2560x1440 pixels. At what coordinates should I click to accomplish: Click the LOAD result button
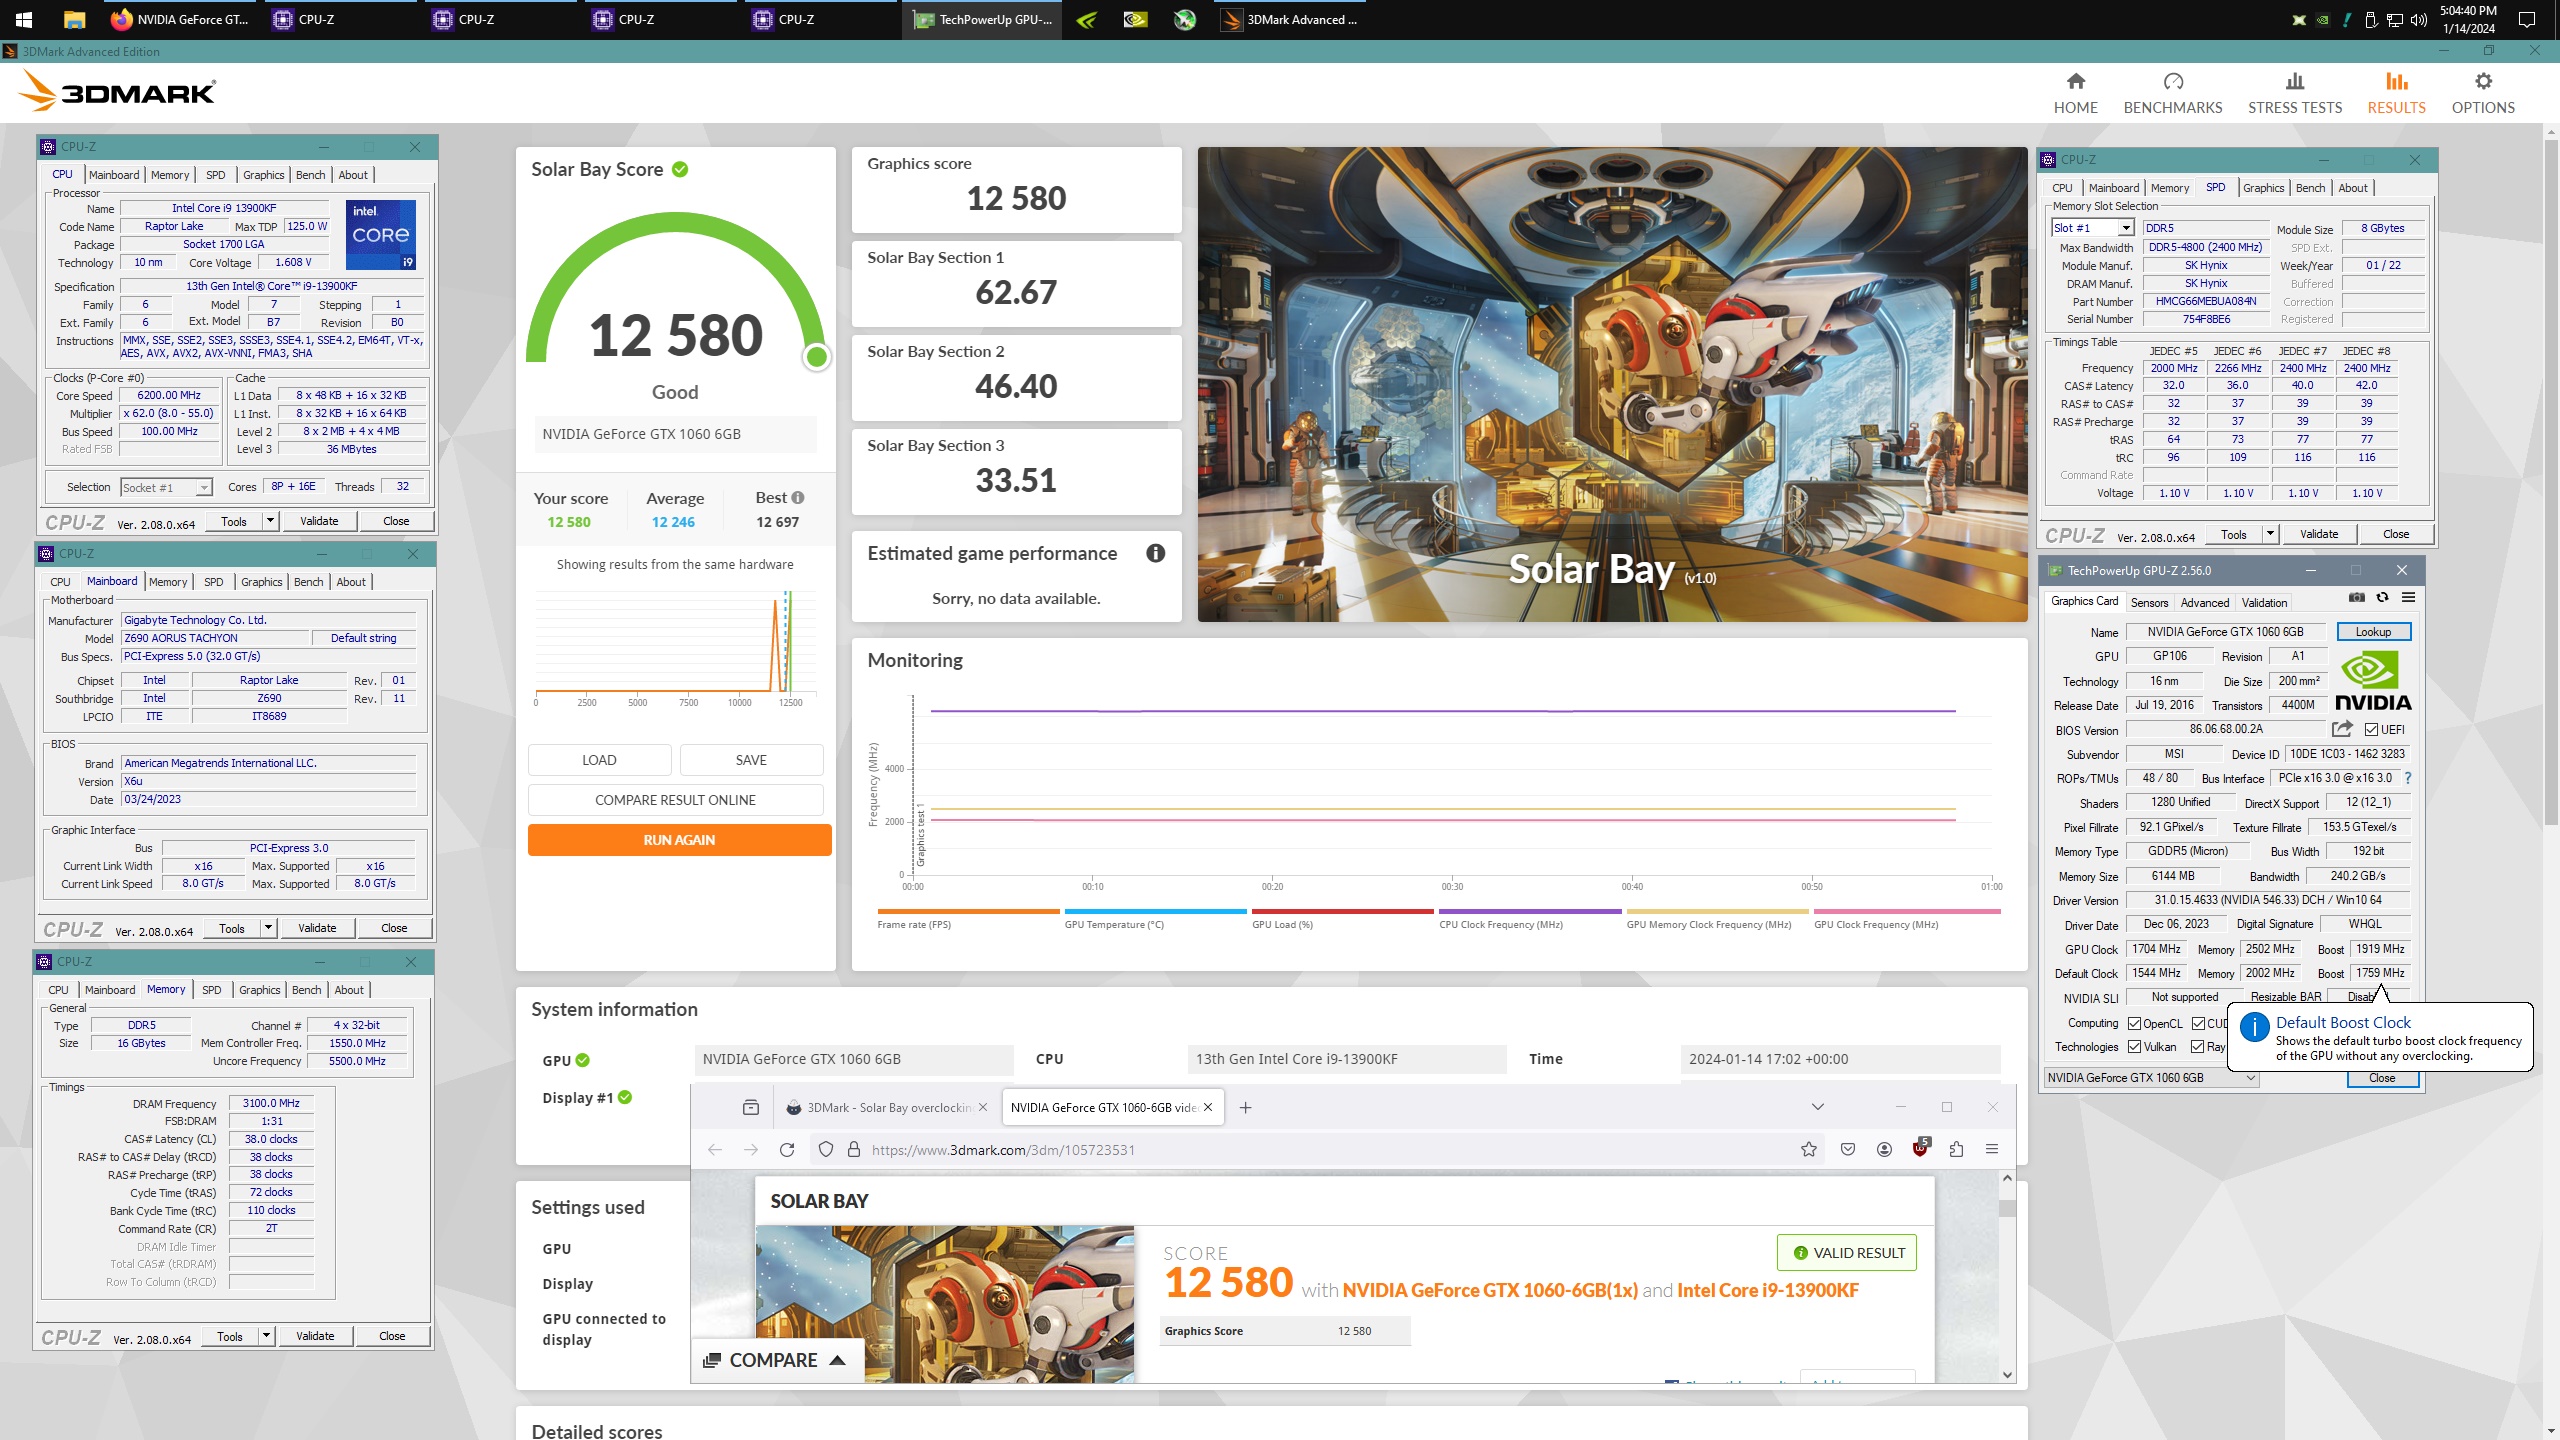[x=599, y=760]
